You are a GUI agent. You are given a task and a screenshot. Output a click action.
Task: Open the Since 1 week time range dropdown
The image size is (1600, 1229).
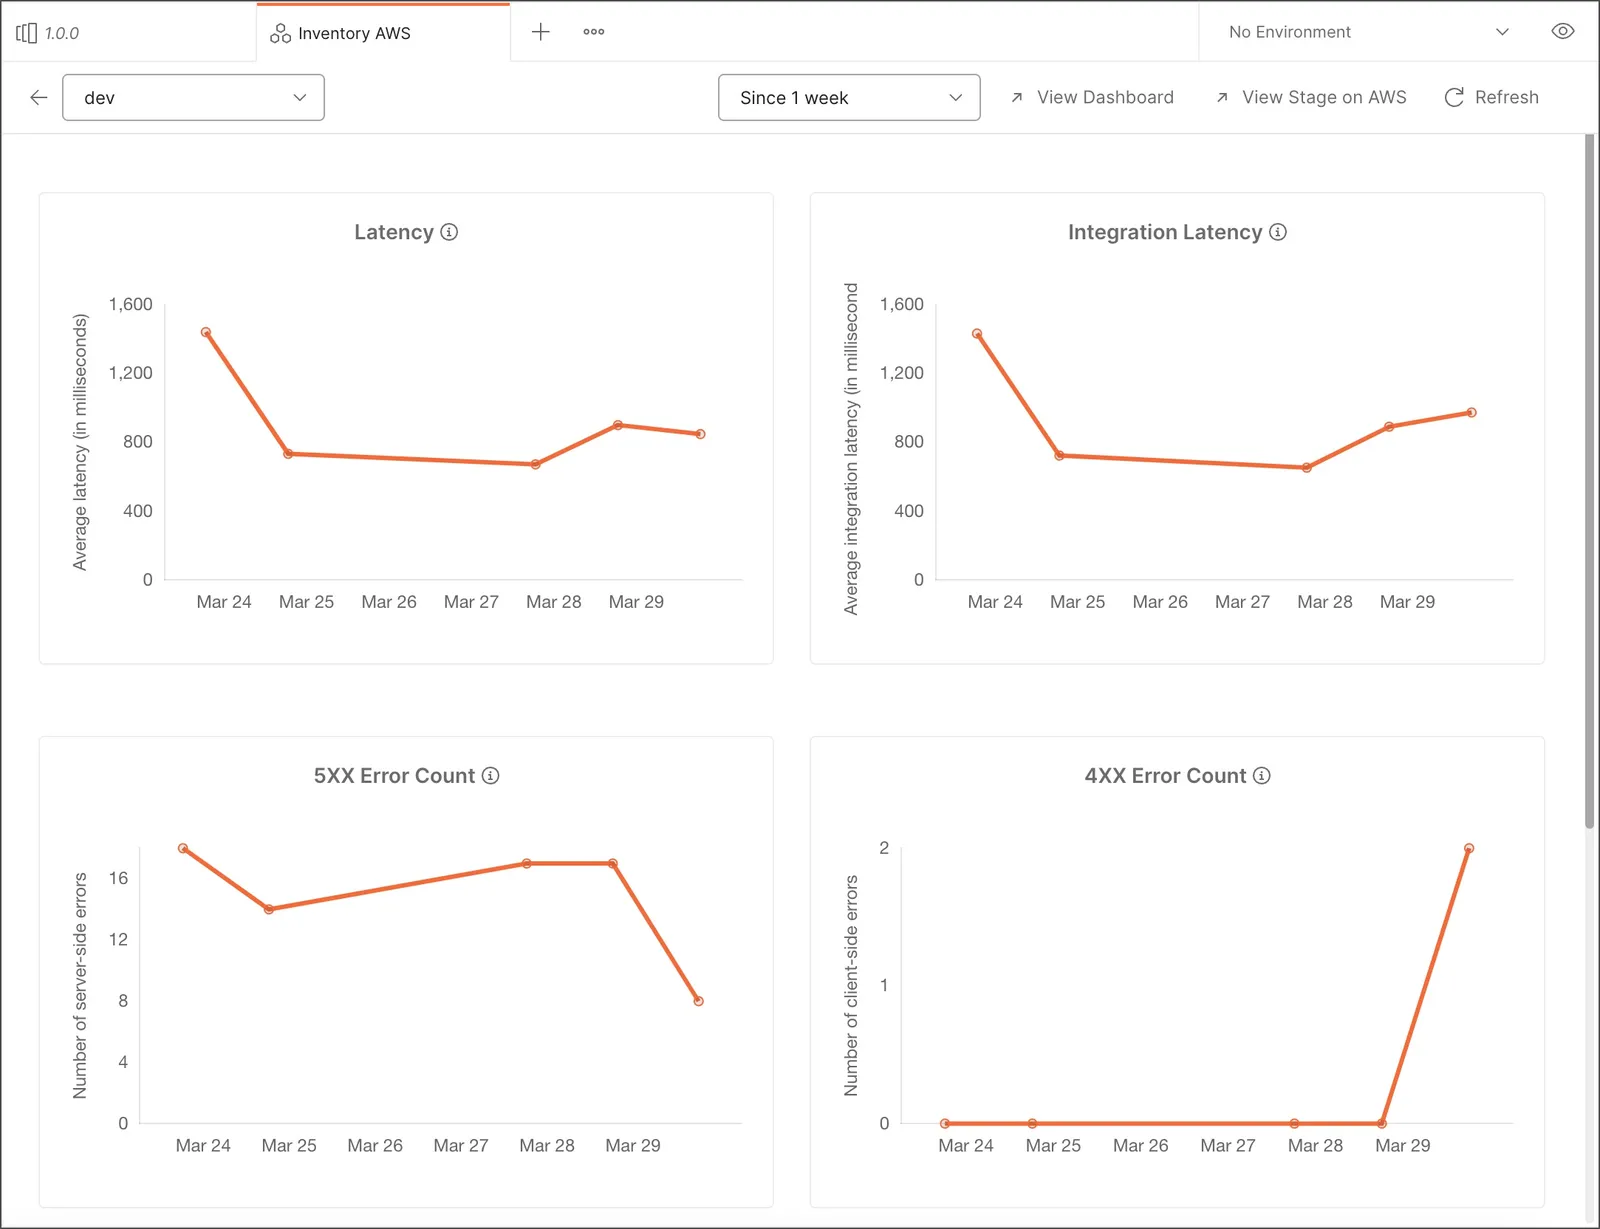click(x=849, y=97)
